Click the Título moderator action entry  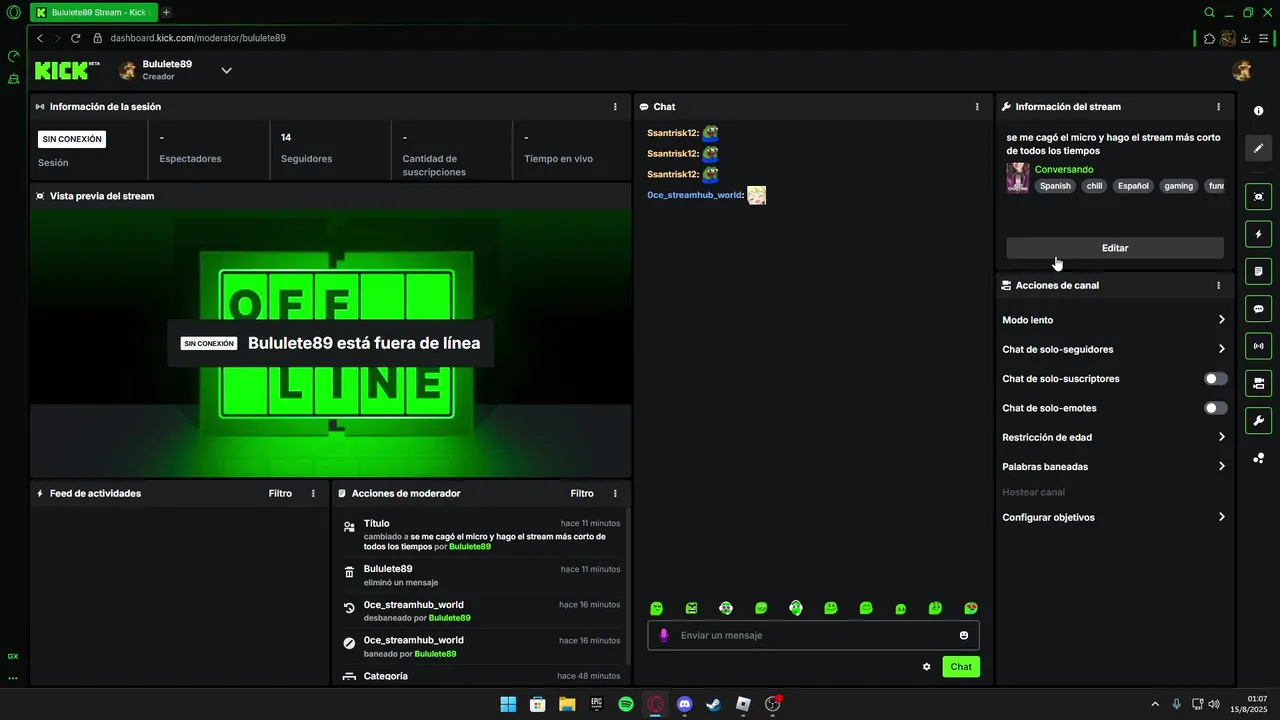tap(481, 535)
